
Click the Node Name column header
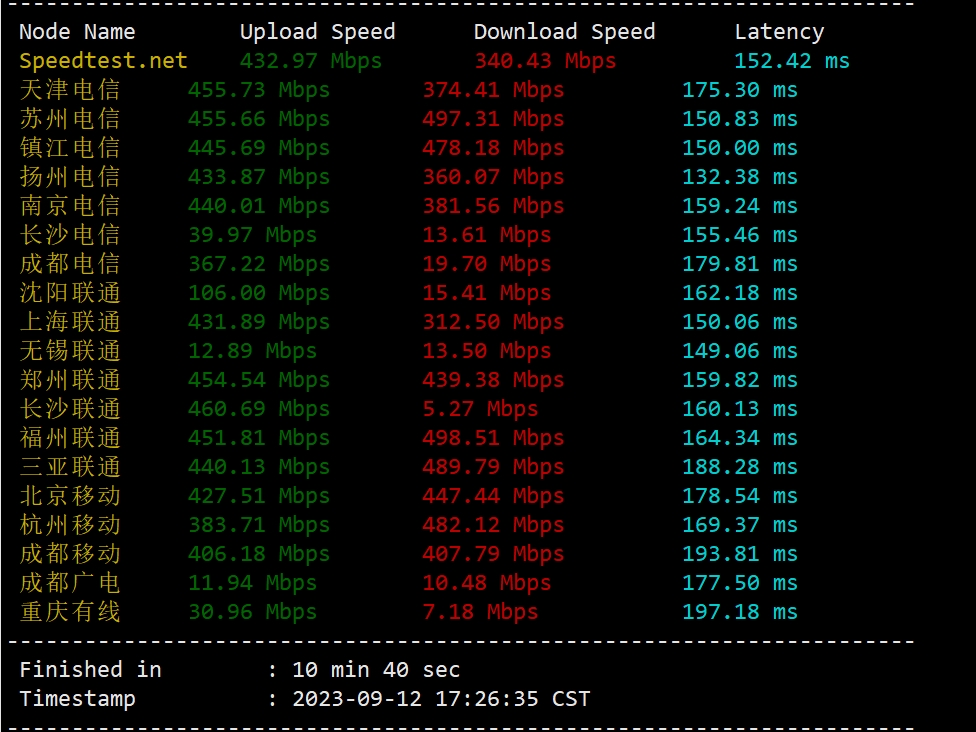click(x=77, y=32)
